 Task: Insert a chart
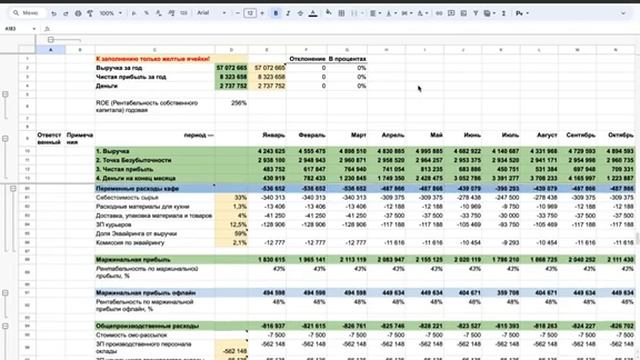point(463,13)
